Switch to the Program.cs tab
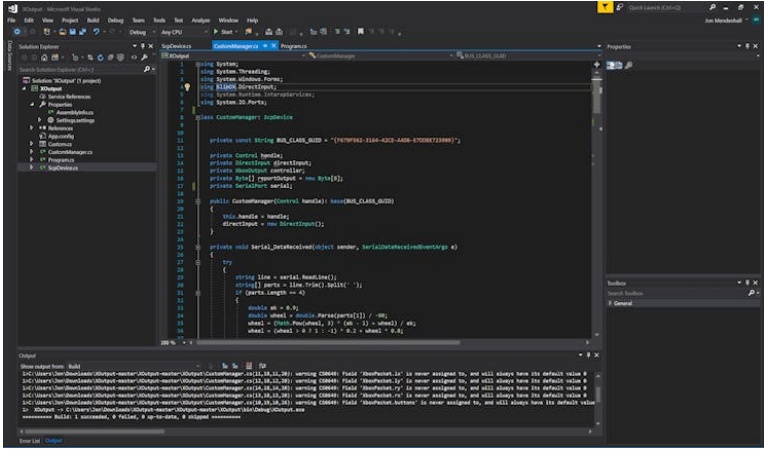The width and height of the screenshot is (769, 450). (293, 46)
